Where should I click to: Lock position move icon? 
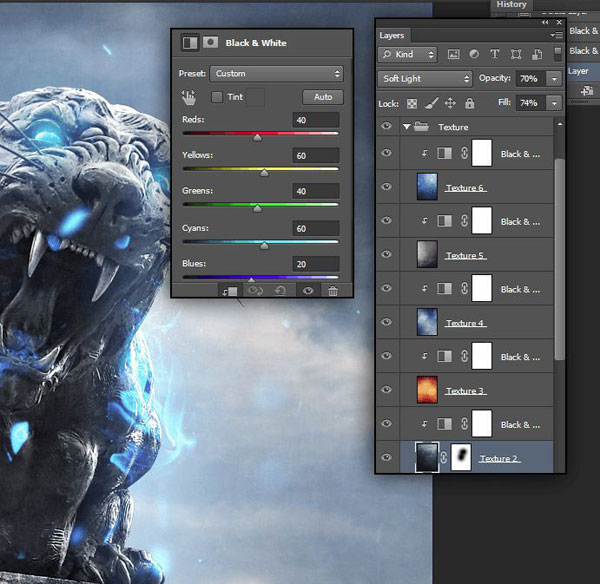coord(450,103)
